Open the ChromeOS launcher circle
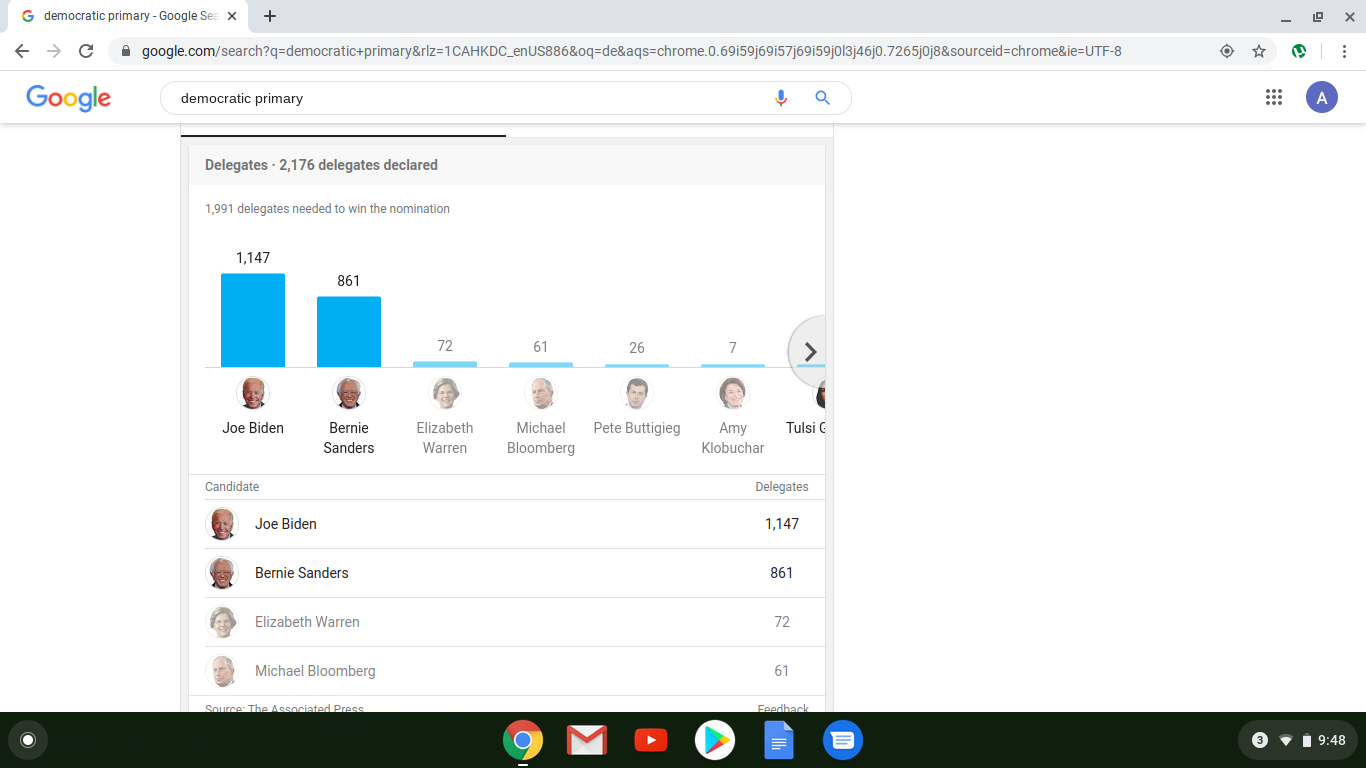The image size is (1366, 768). point(28,740)
